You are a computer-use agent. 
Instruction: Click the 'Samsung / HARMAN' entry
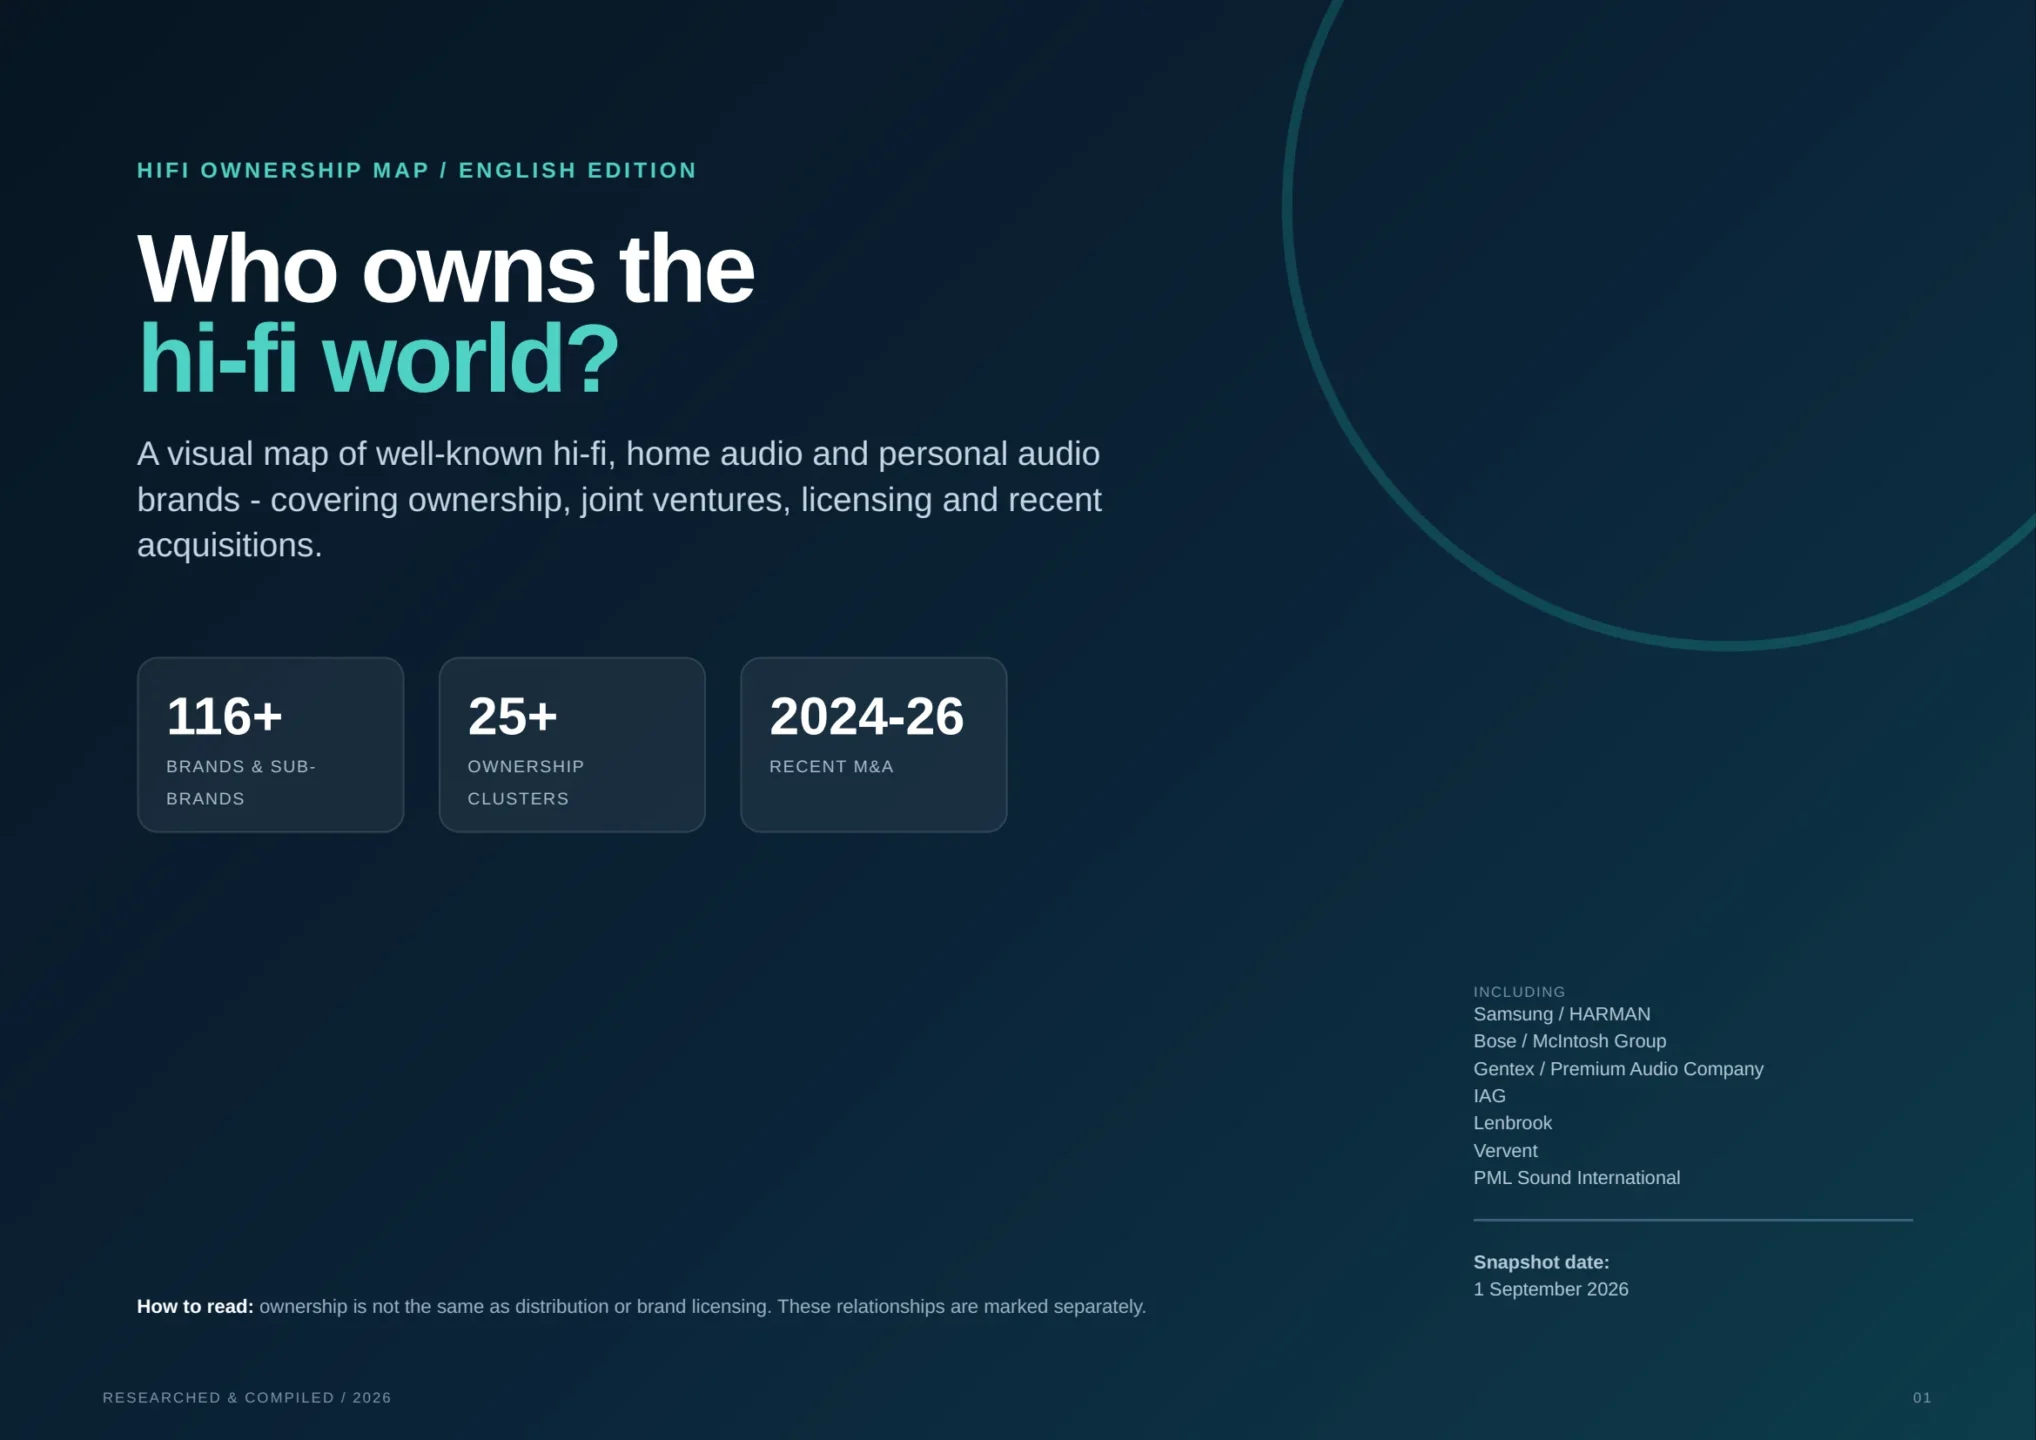click(1561, 1014)
